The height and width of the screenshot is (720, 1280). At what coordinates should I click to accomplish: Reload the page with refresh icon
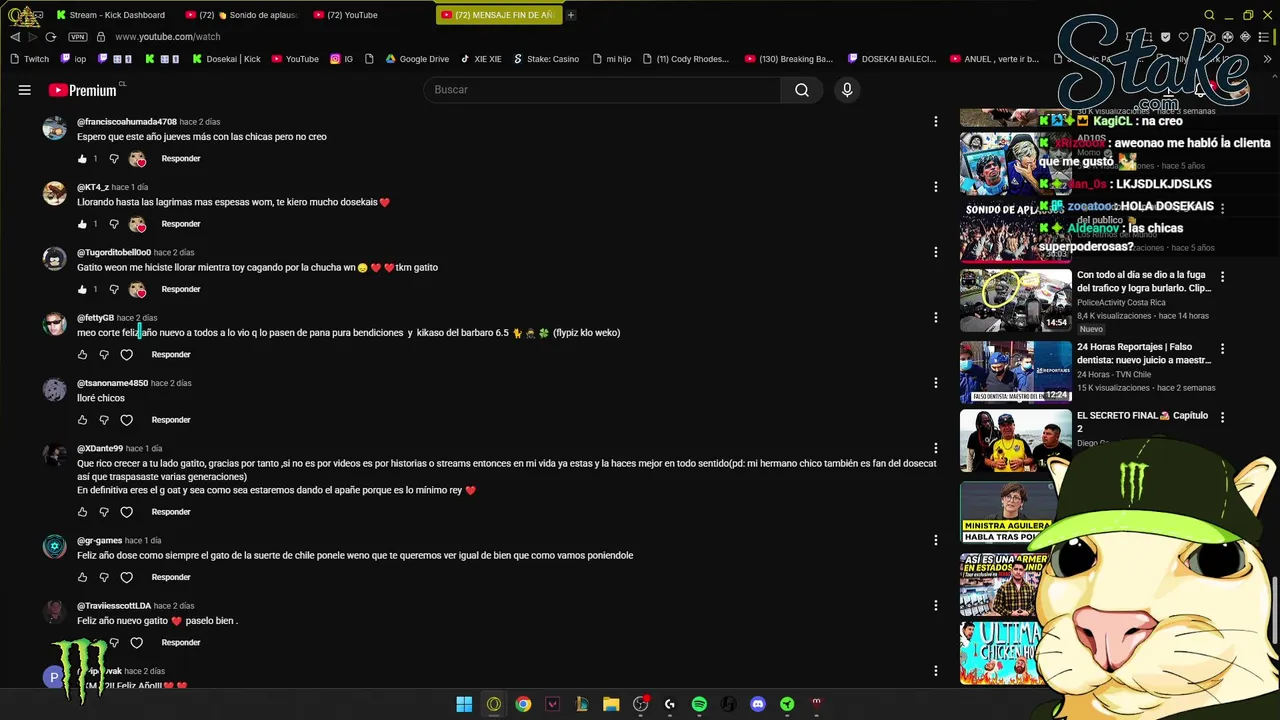(50, 37)
